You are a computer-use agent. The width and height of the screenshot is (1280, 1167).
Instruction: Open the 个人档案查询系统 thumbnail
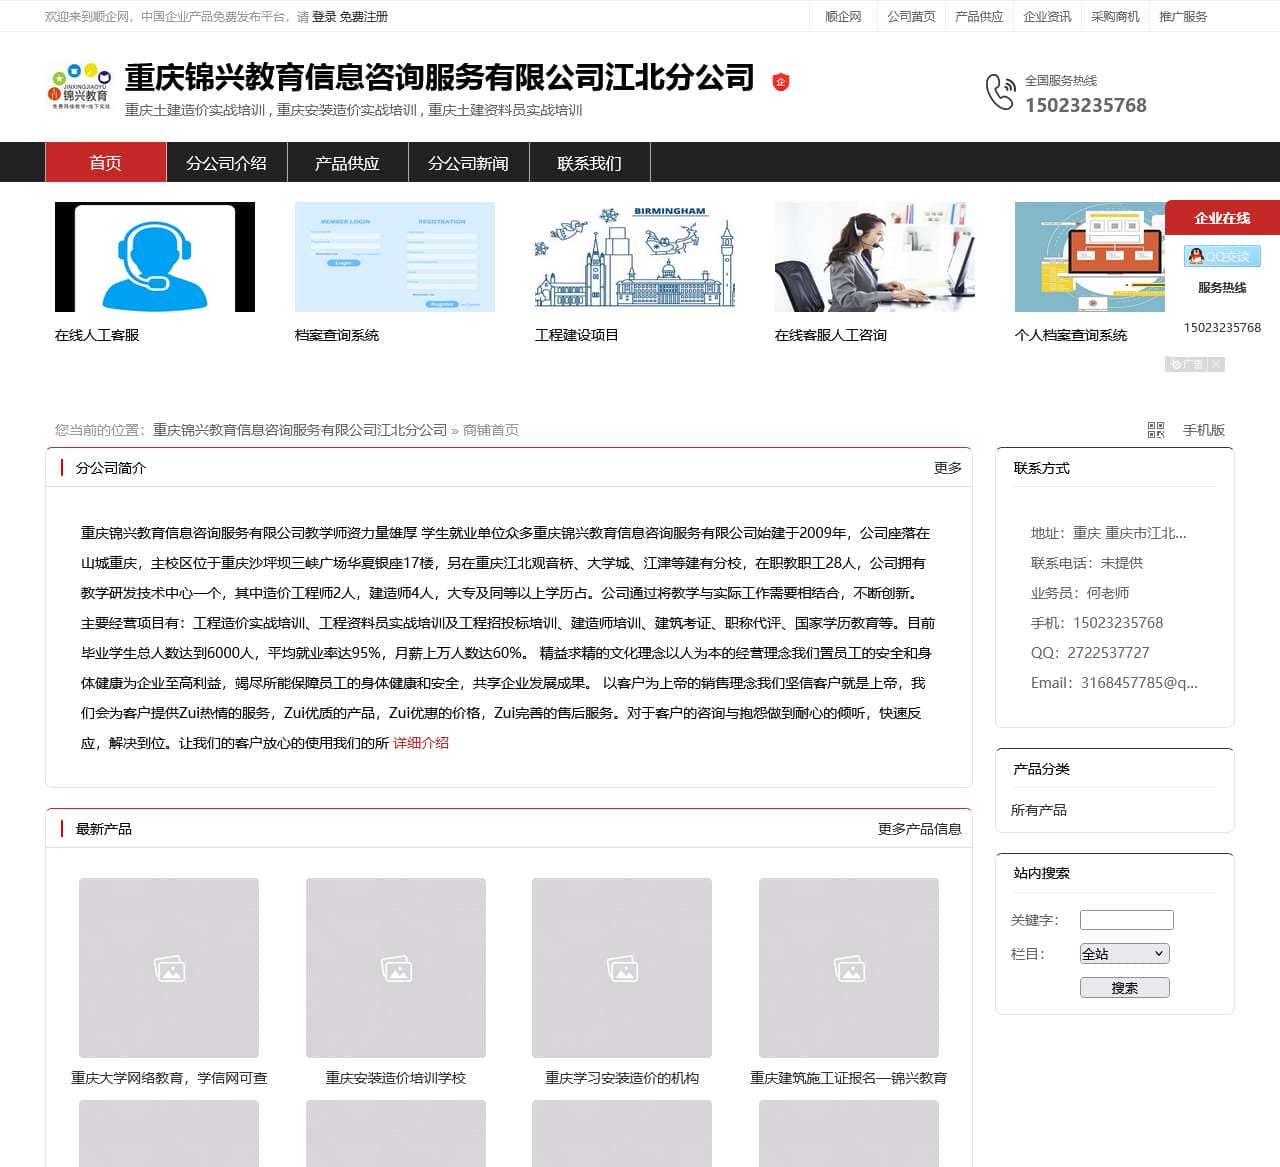coord(1090,257)
